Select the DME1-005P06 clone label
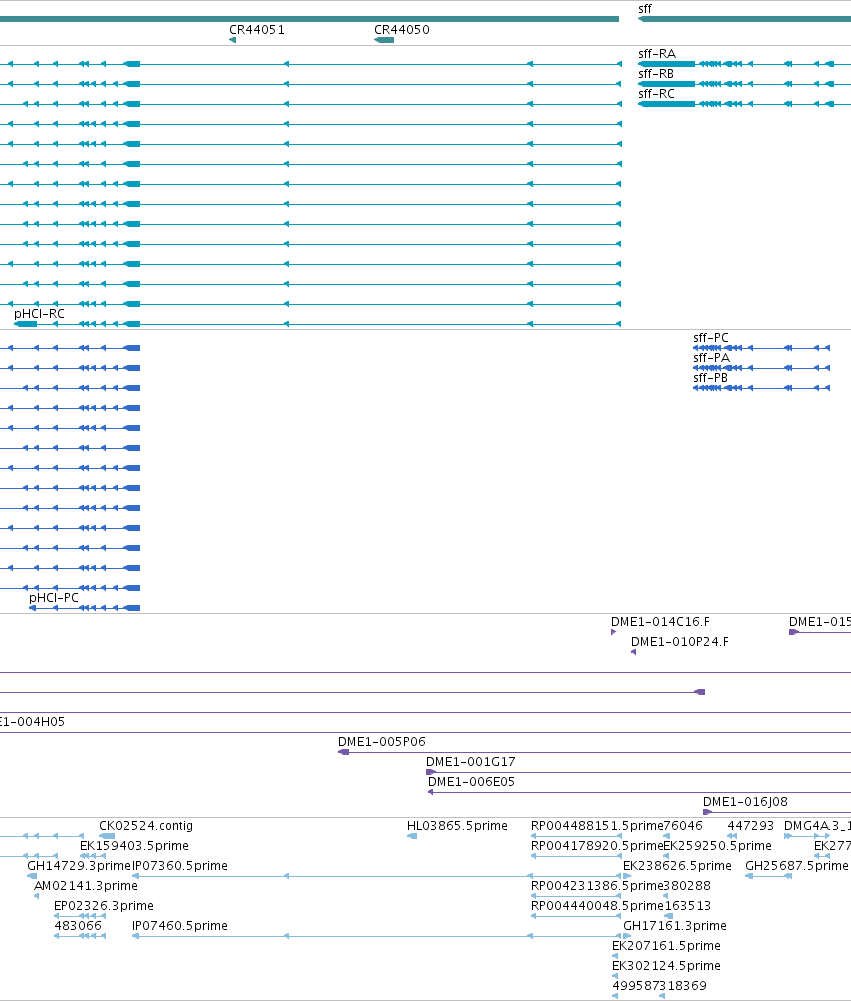This screenshot has height=1001, width=851. pyautogui.click(x=382, y=742)
